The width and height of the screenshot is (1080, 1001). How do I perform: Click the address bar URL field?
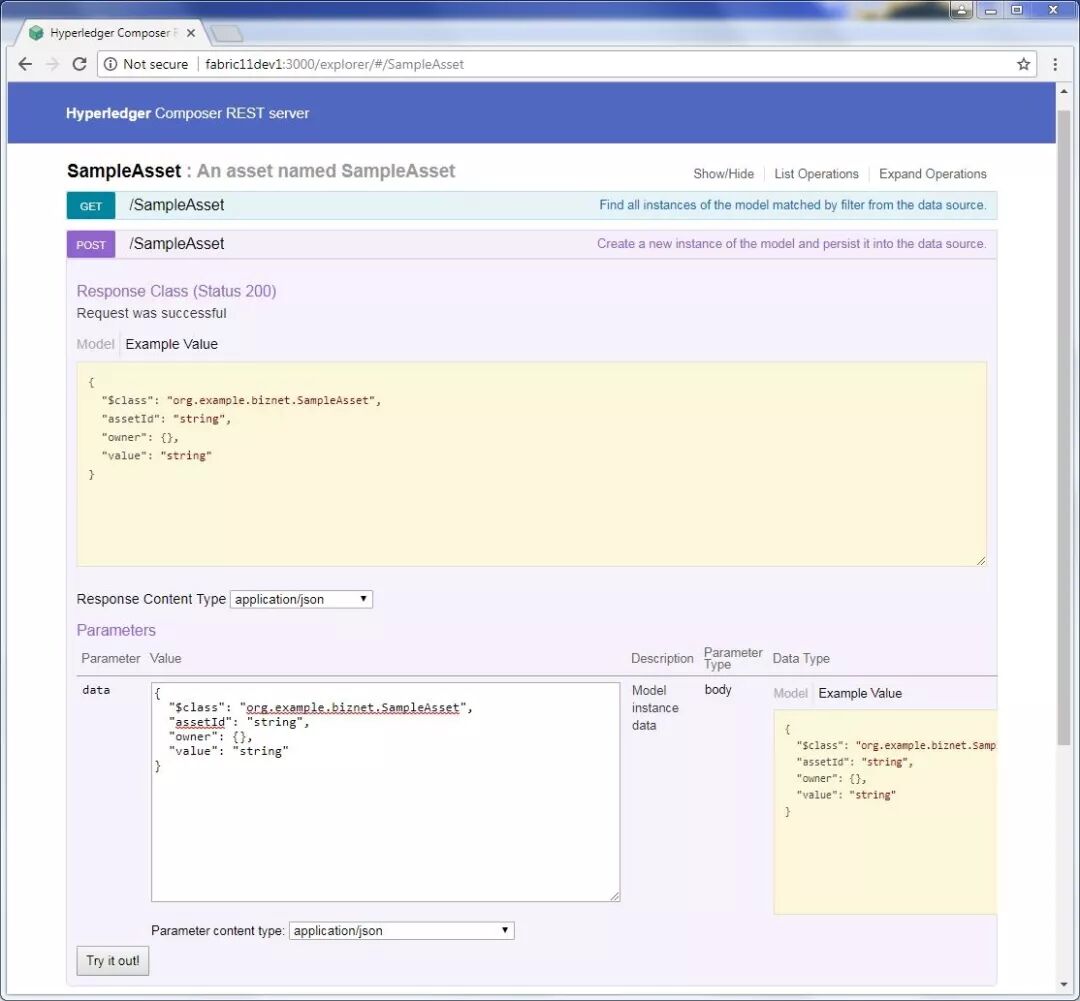coord(565,64)
